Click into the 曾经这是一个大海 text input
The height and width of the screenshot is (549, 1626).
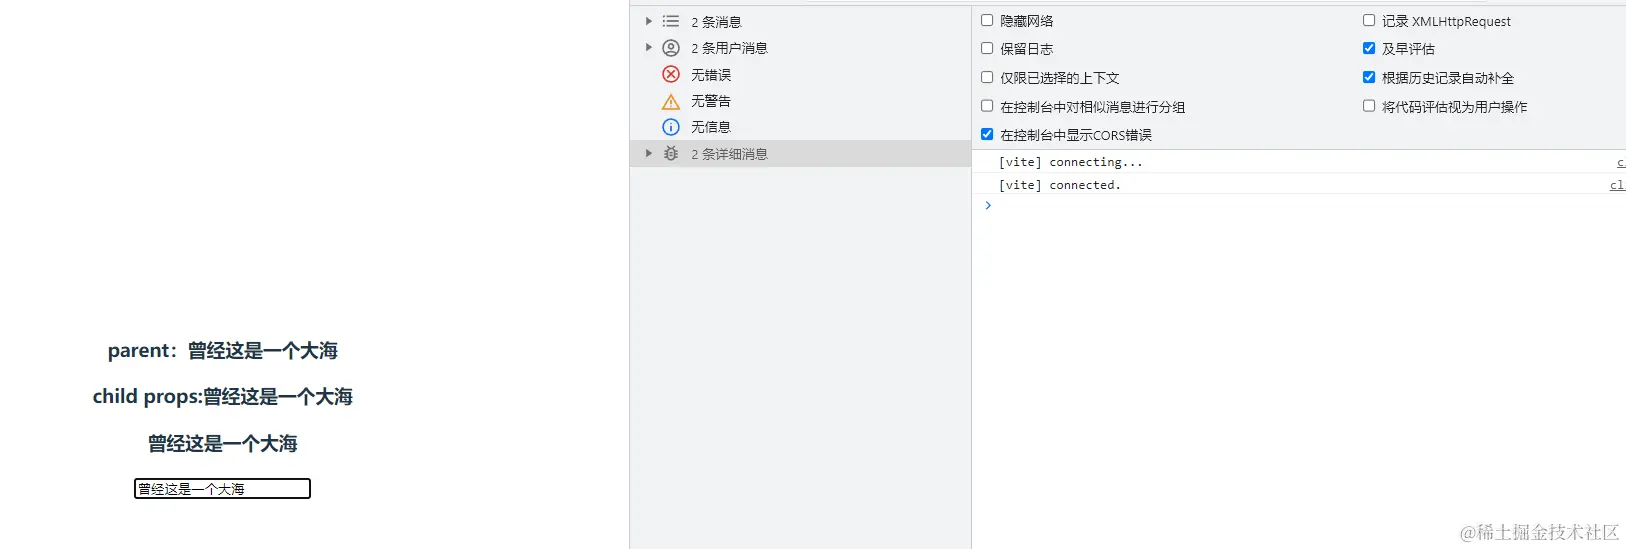tap(222, 488)
